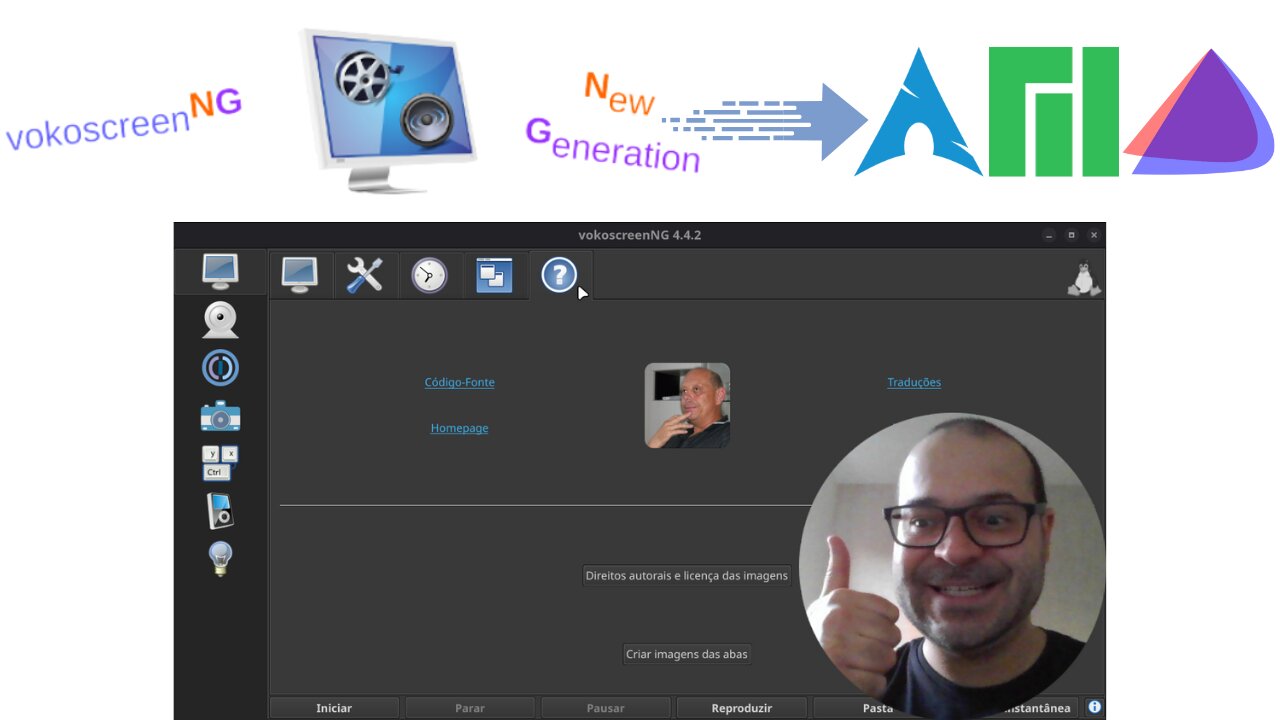Image resolution: width=1280 pixels, height=720 pixels.
Task: Open the media player sidebar tab
Action: 220,511
